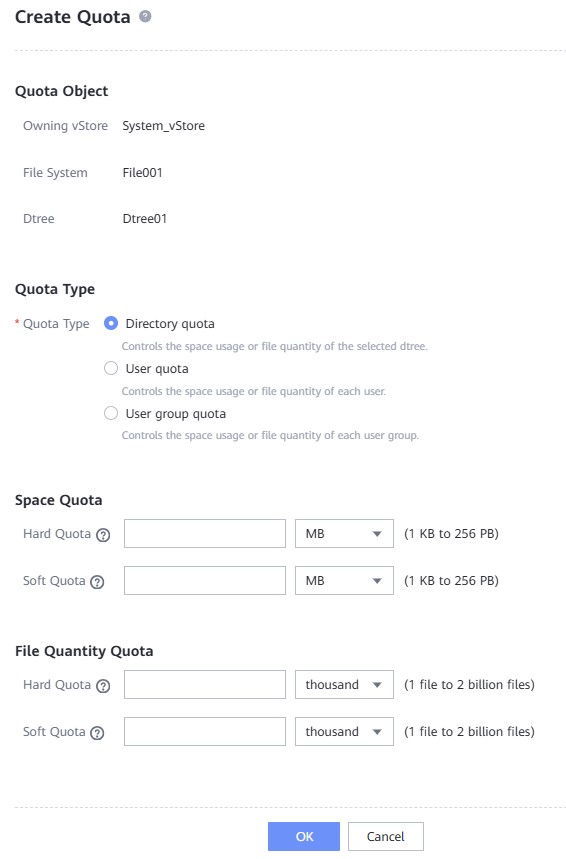Focus the File Quantity Hard Quota input field

coord(205,685)
